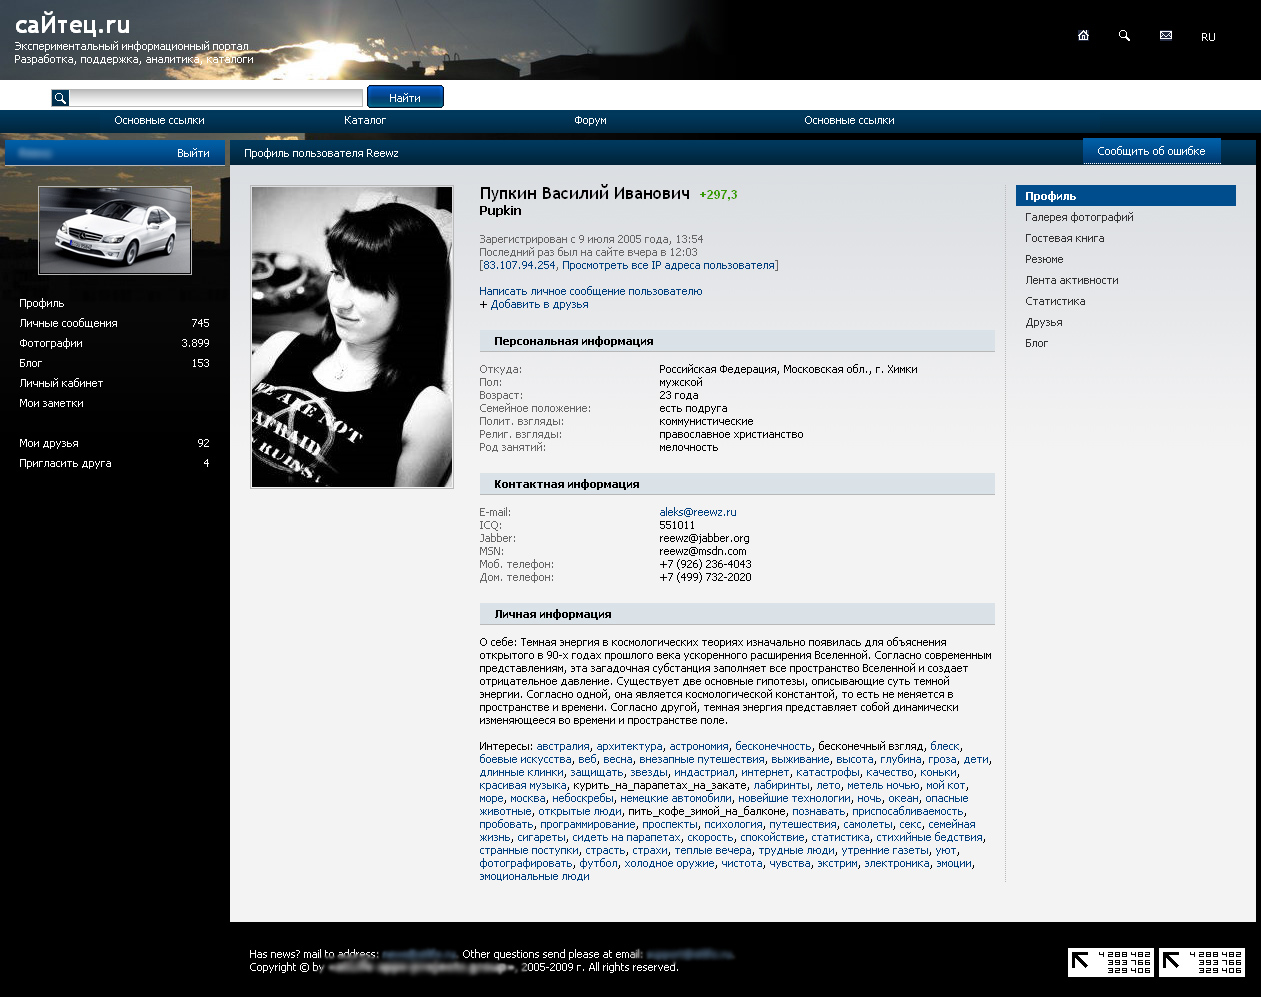Open Блог in left sidebar
The width and height of the screenshot is (1261, 997).
(30, 363)
